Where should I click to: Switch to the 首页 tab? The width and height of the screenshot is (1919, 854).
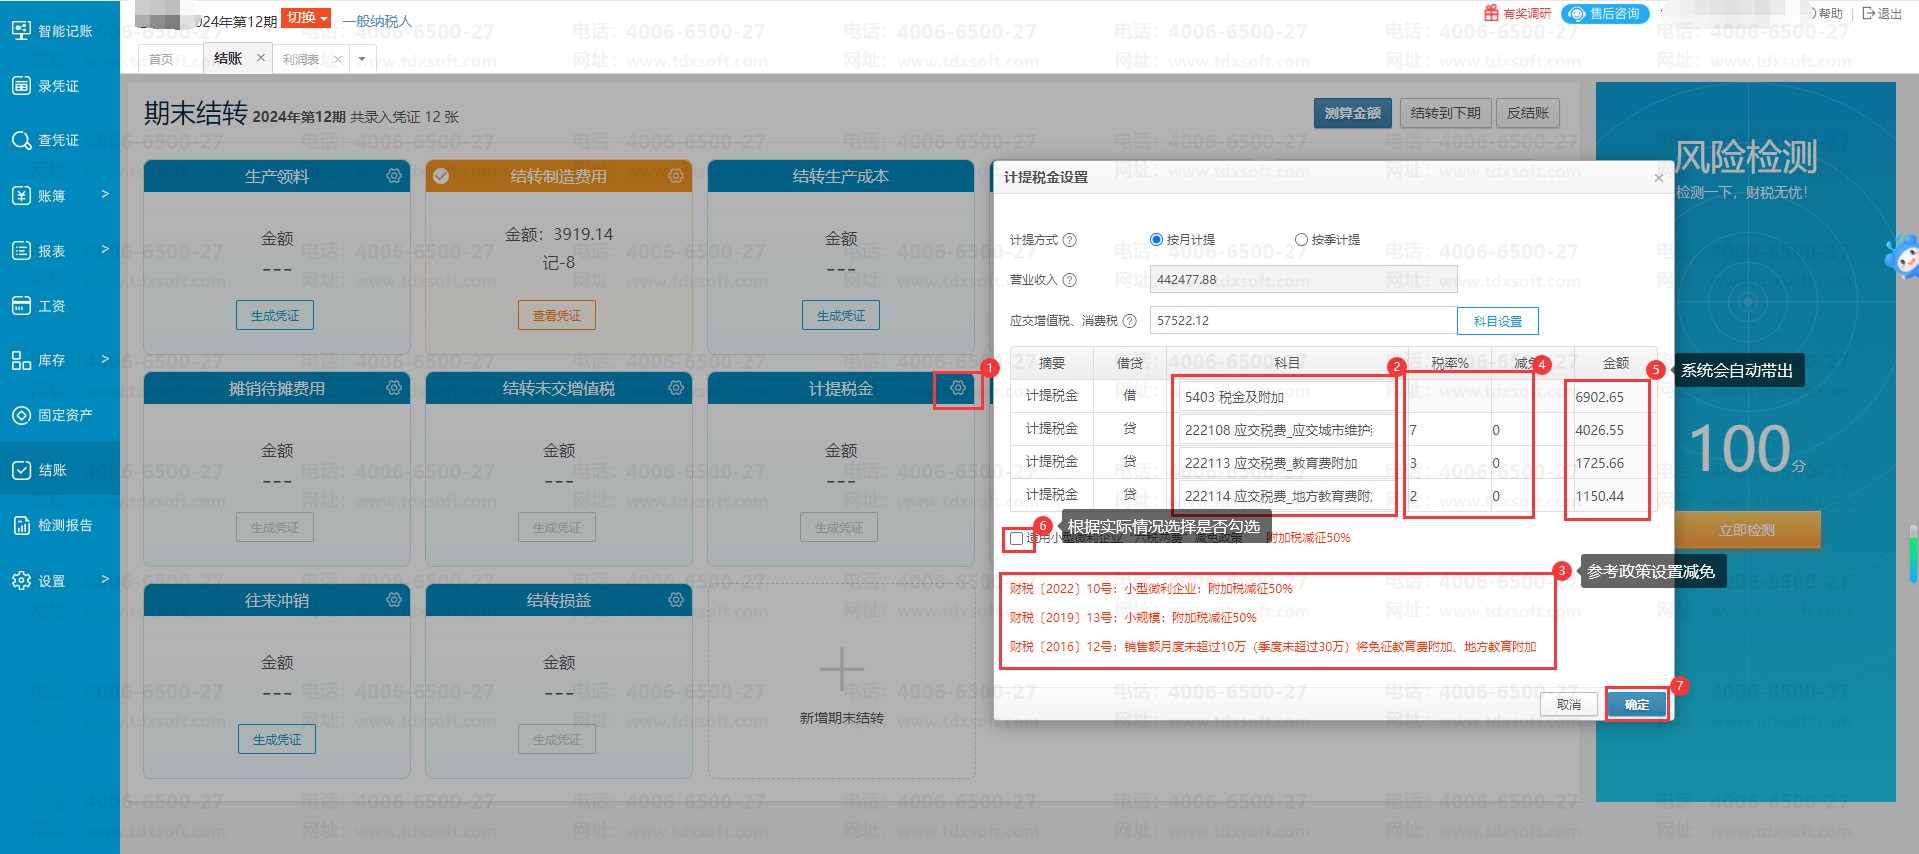161,59
